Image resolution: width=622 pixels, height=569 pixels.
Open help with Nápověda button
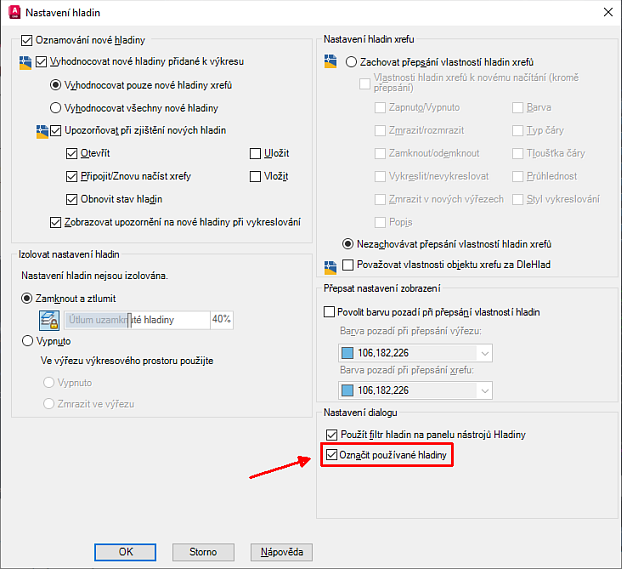coord(285,552)
